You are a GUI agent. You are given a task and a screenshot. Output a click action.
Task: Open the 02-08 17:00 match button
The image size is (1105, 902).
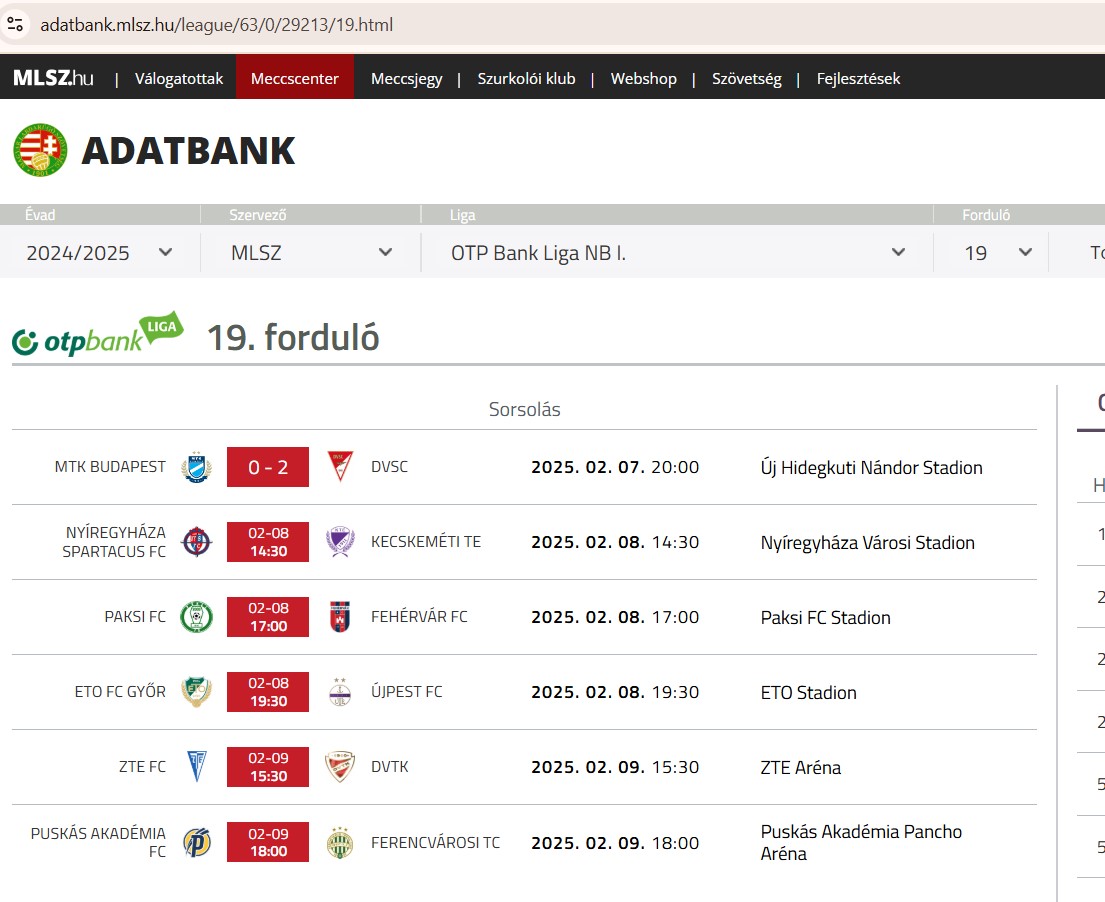point(268,617)
